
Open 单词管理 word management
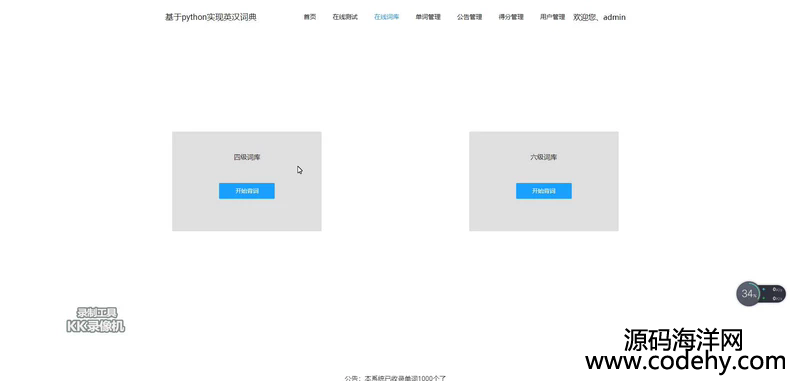pyautogui.click(x=428, y=17)
